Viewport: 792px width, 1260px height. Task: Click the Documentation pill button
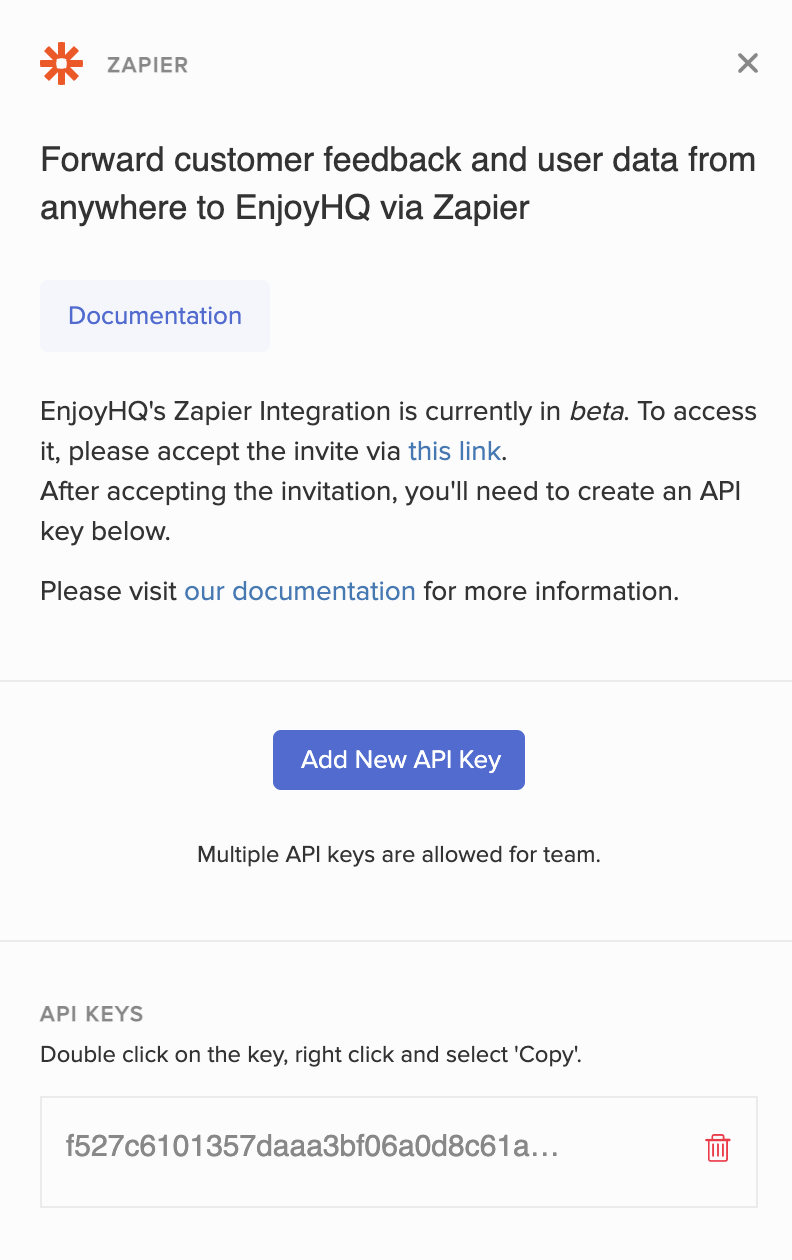pos(154,315)
